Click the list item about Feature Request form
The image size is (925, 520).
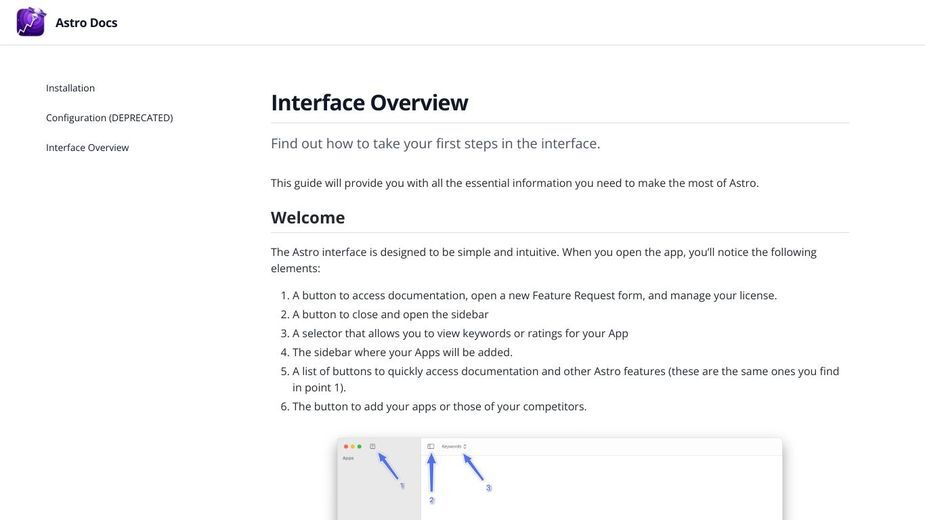[x=534, y=295]
